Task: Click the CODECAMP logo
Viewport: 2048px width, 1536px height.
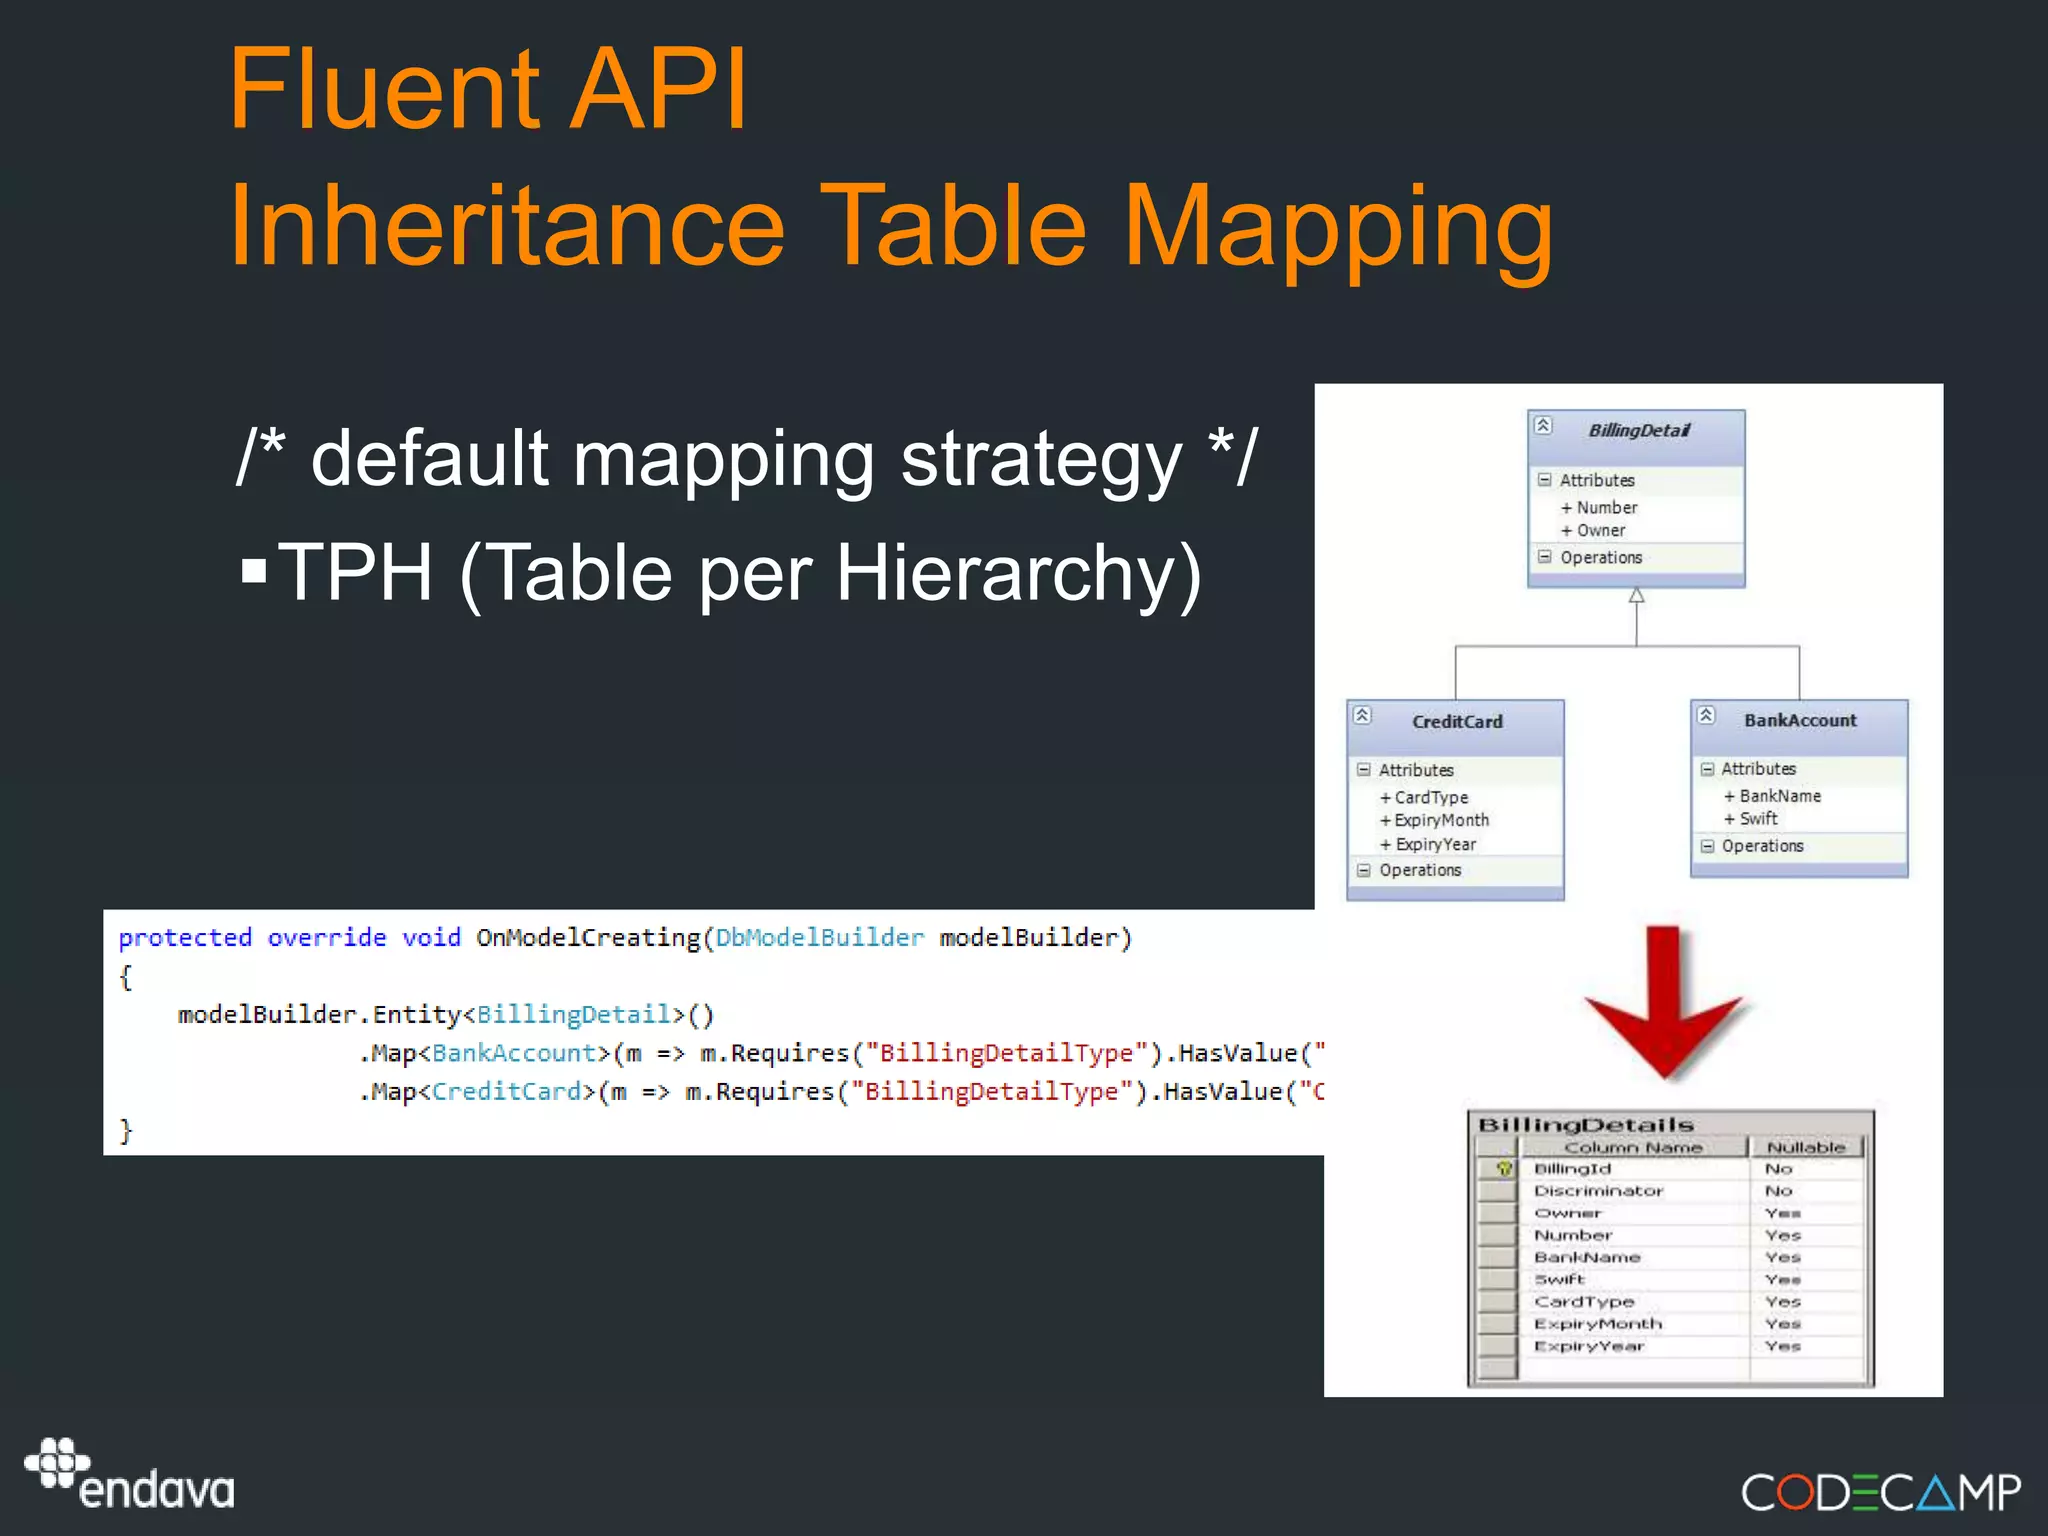Action: pyautogui.click(x=1881, y=1493)
